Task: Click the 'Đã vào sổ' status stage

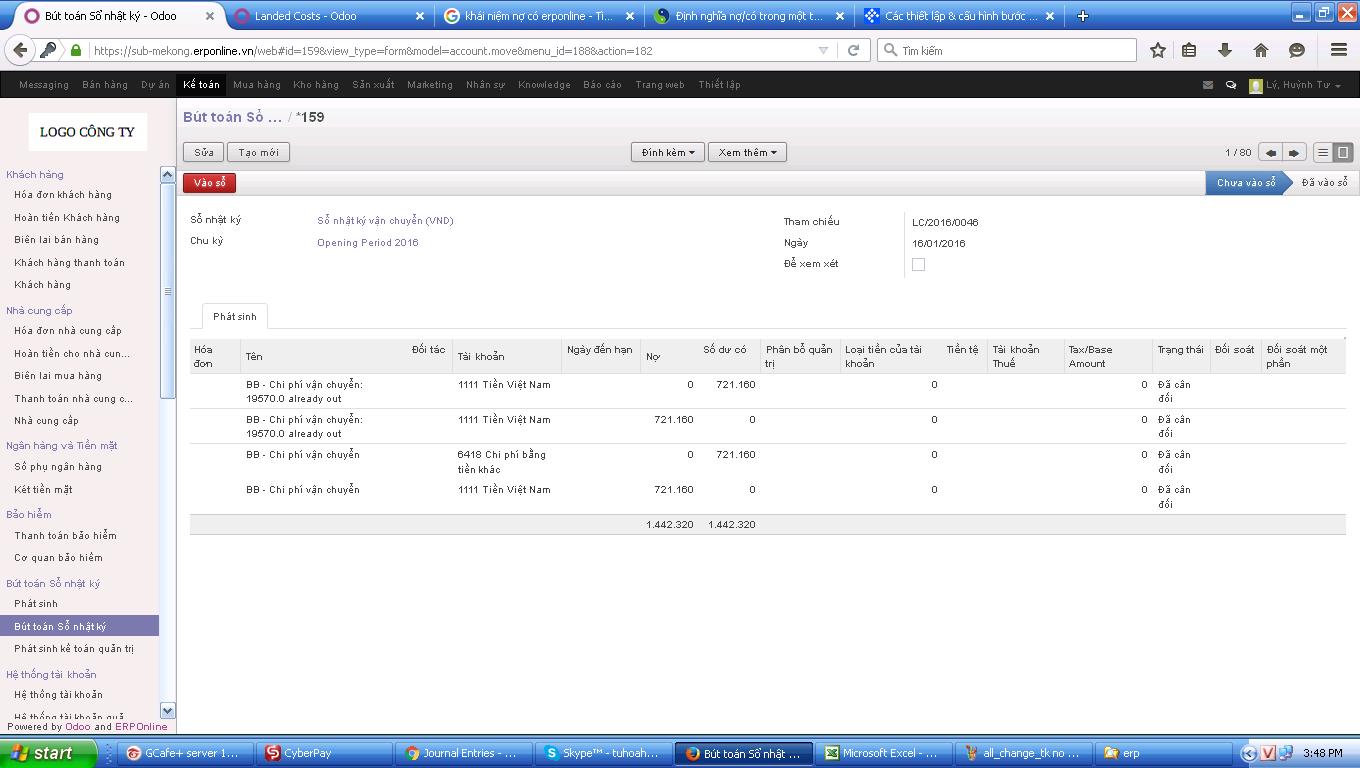Action: (1324, 182)
